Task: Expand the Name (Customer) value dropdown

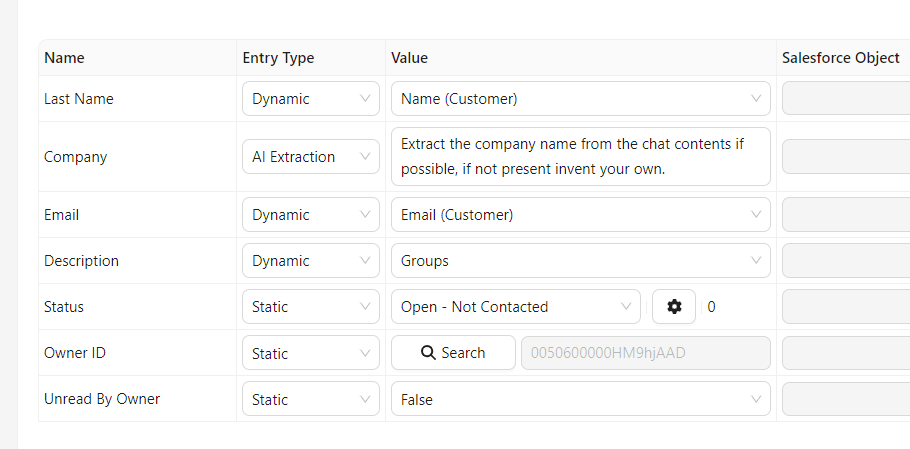Action: coord(580,99)
